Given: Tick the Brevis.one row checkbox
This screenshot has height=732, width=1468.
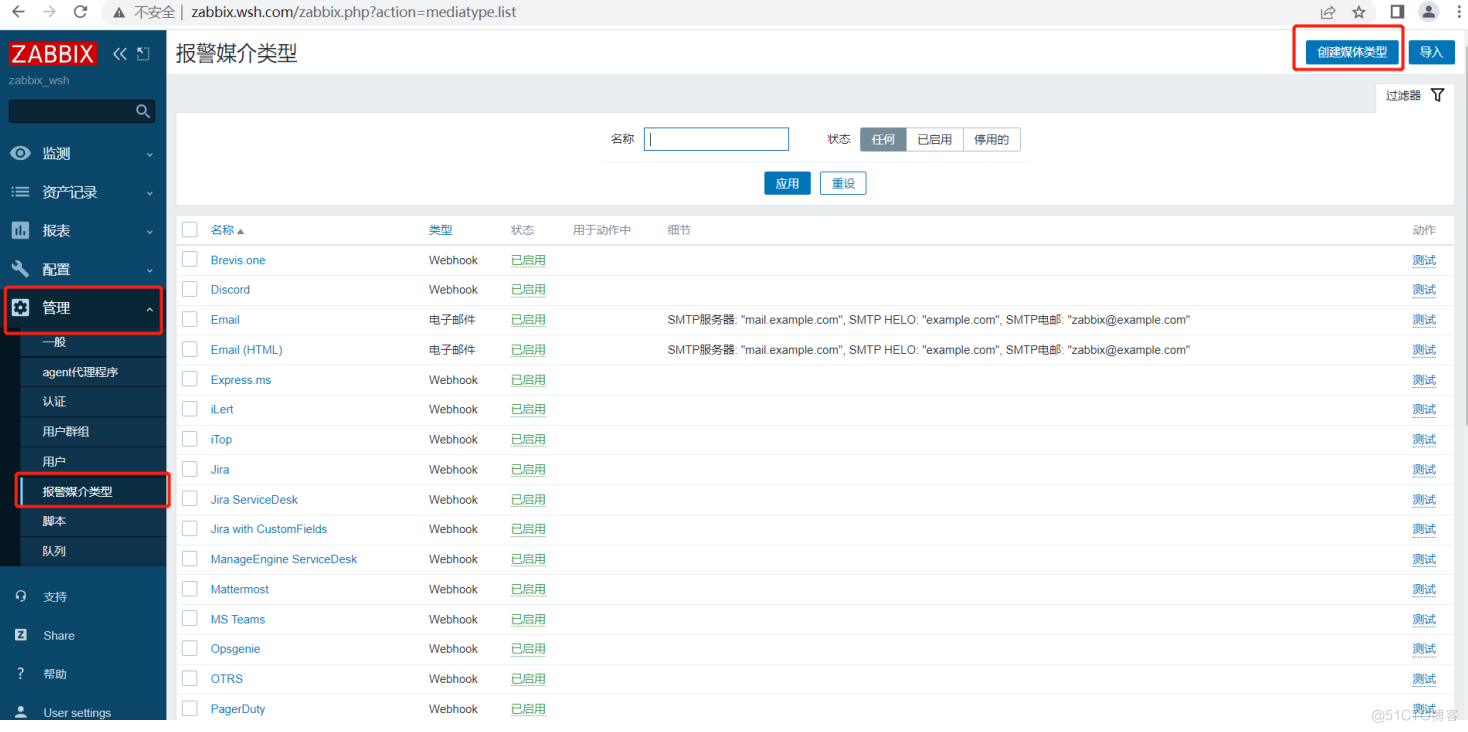Looking at the screenshot, I should tap(190, 260).
